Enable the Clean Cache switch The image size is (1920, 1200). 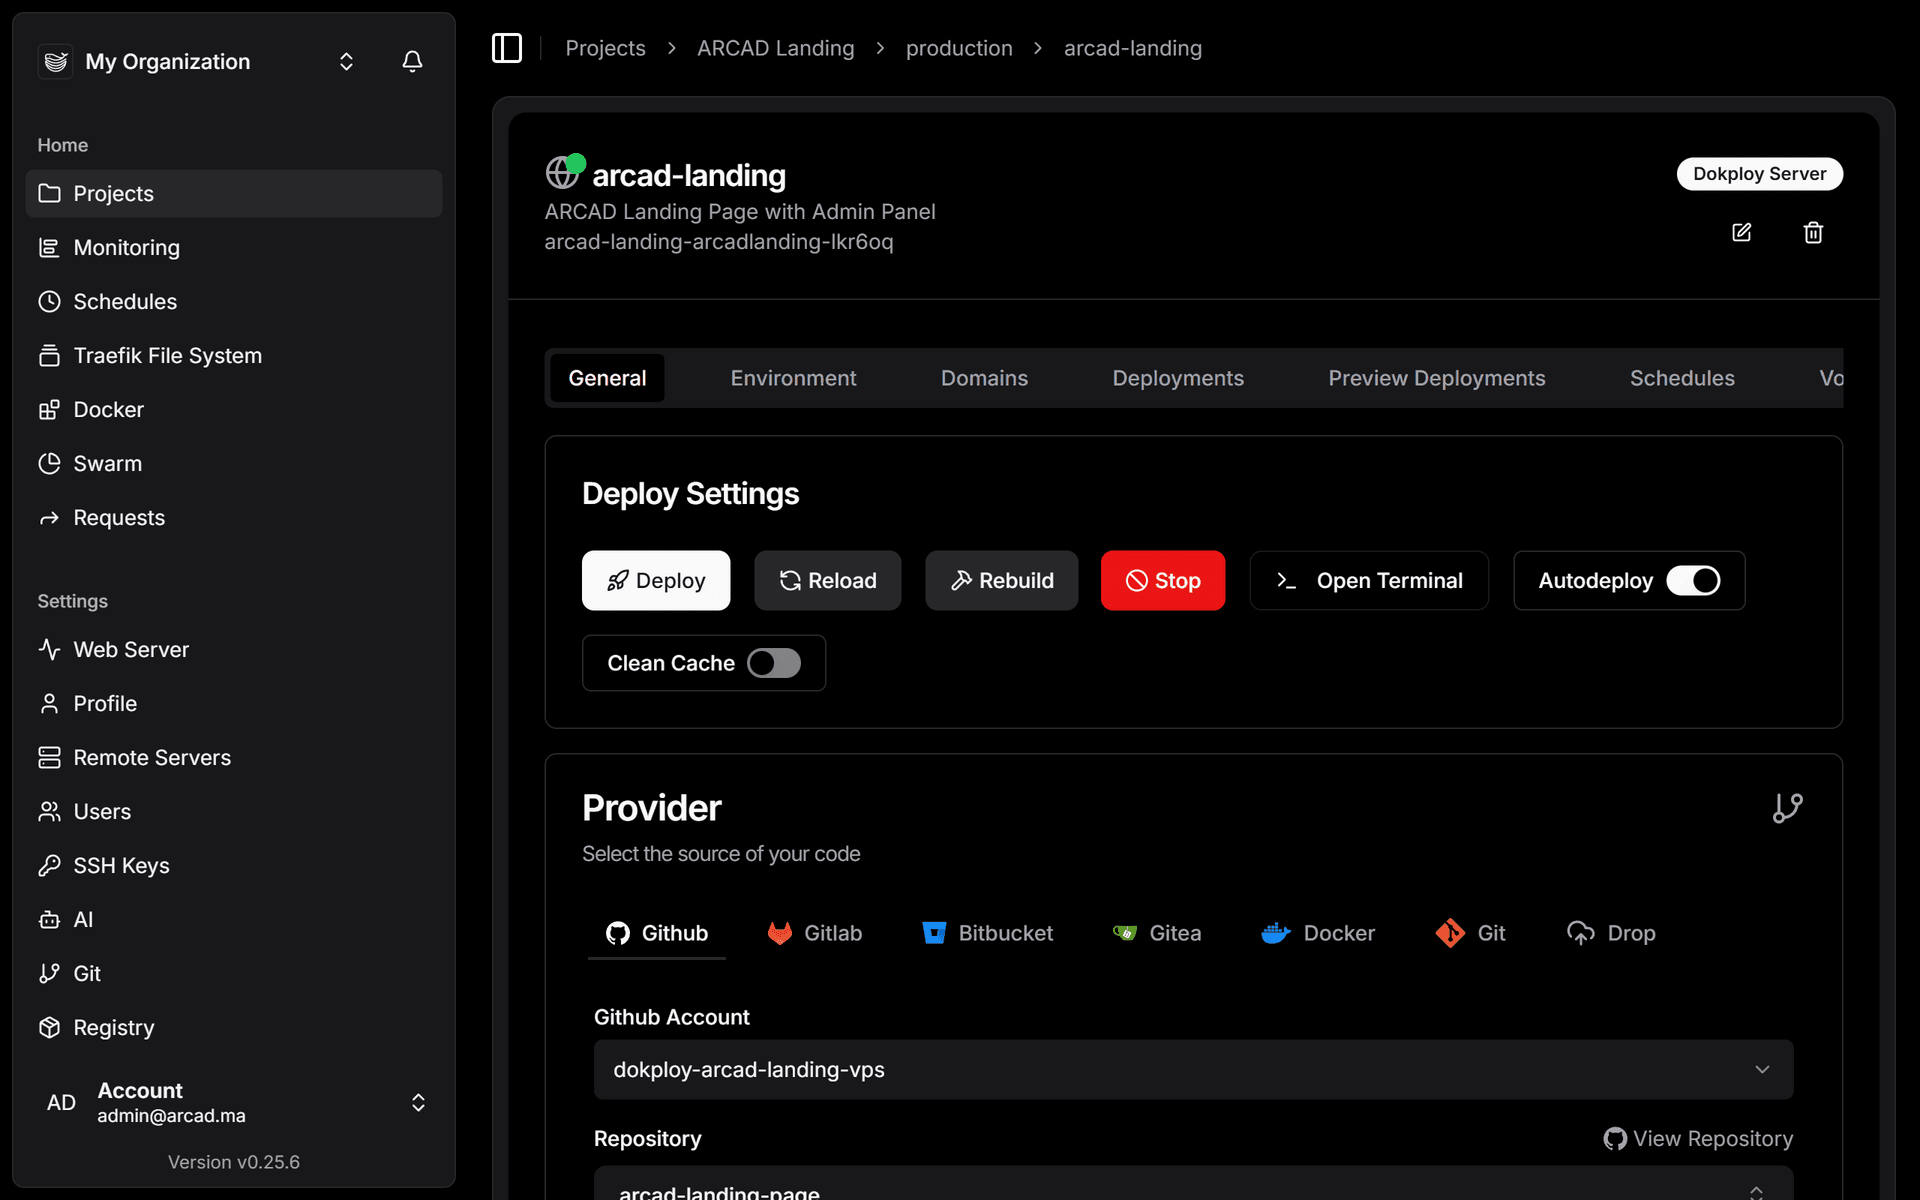point(774,663)
